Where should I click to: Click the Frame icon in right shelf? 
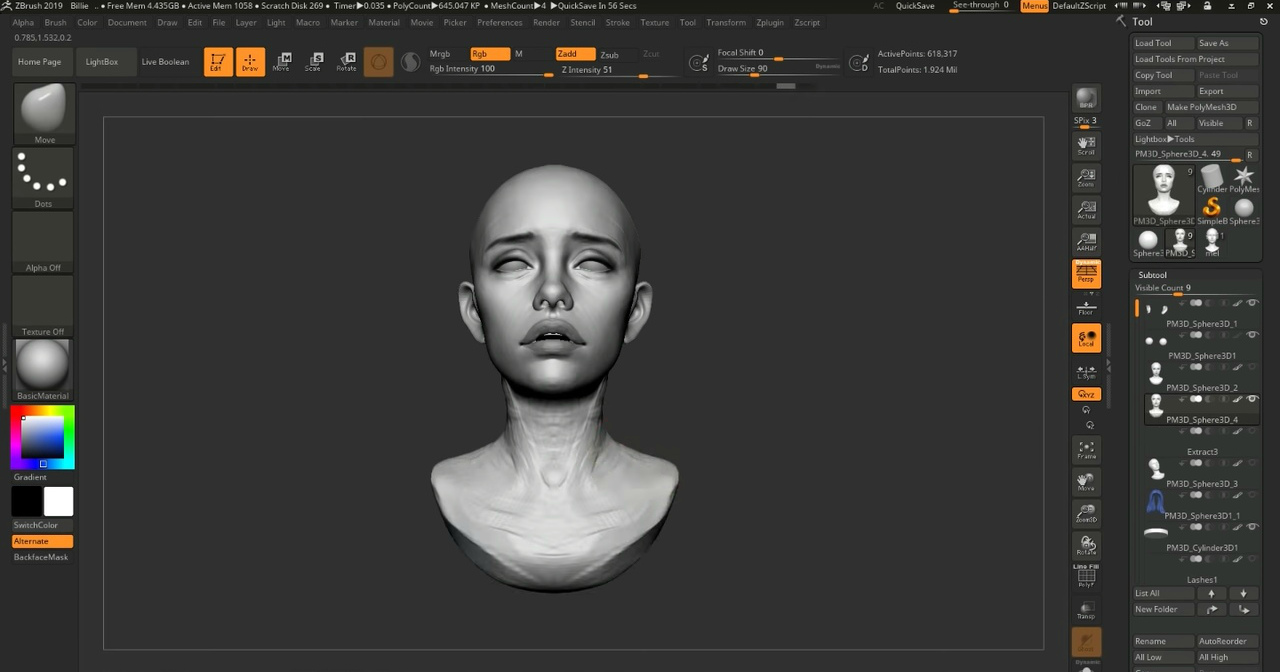point(1086,449)
